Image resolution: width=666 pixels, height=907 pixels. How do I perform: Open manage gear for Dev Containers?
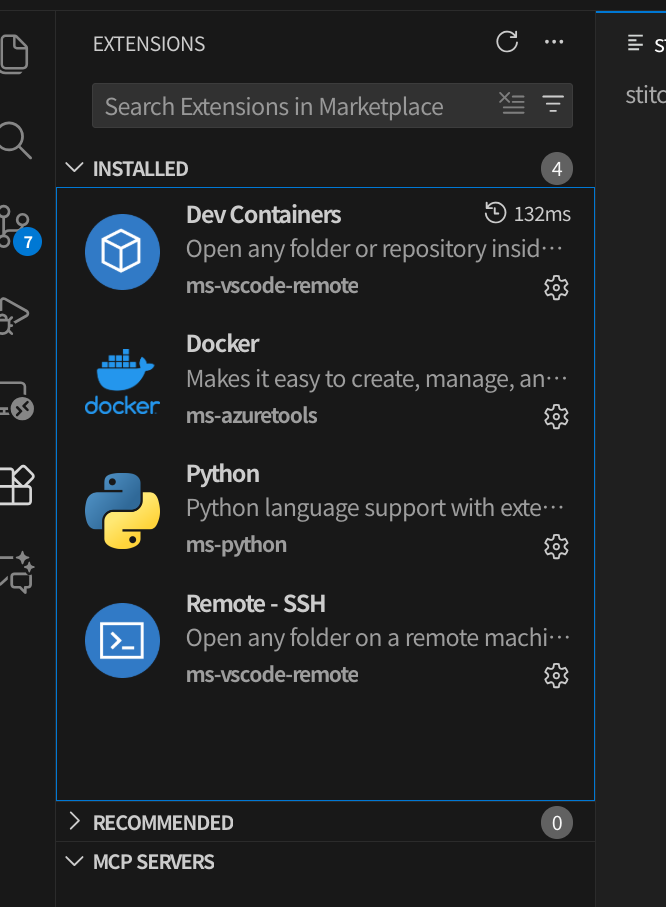555,287
